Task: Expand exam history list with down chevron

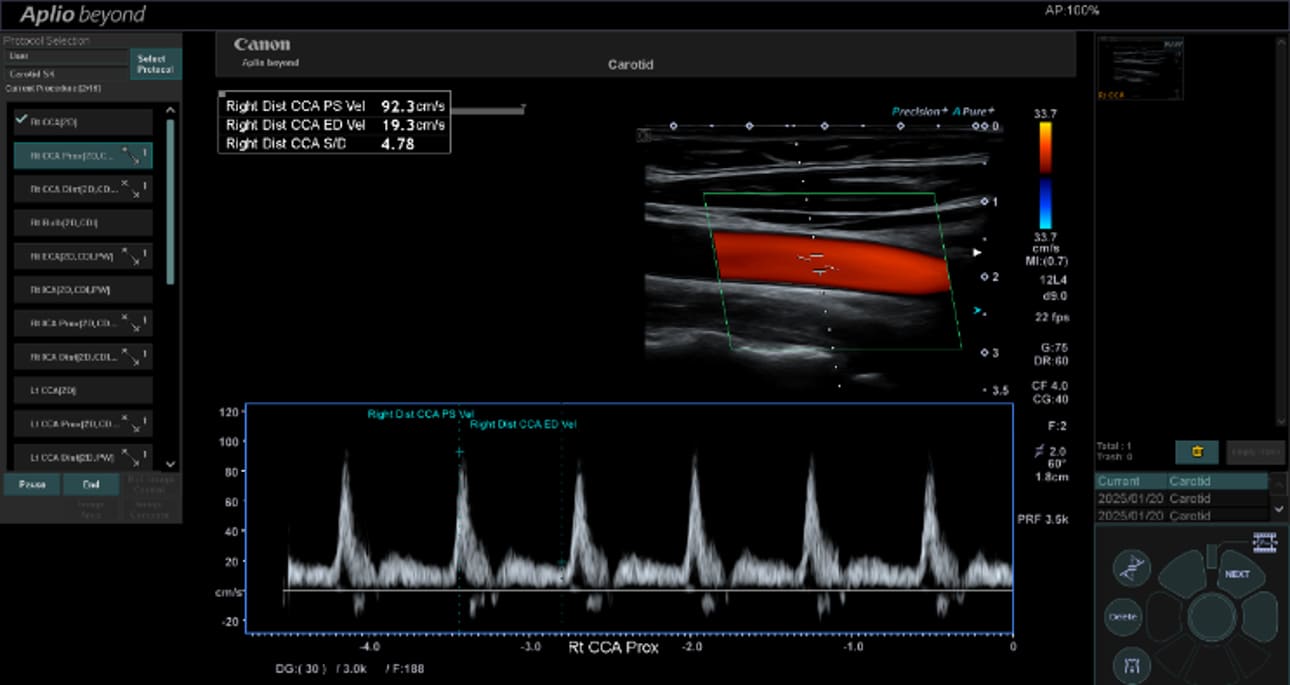Action: coord(1278,508)
